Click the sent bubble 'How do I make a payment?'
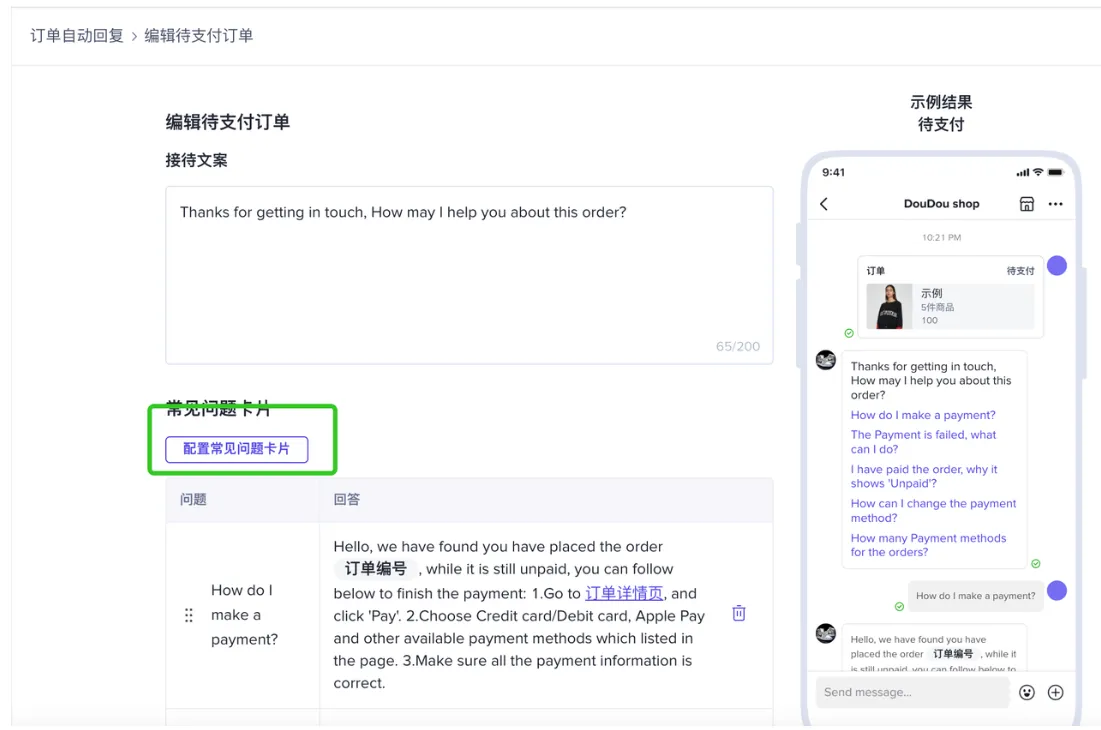 click(975, 596)
